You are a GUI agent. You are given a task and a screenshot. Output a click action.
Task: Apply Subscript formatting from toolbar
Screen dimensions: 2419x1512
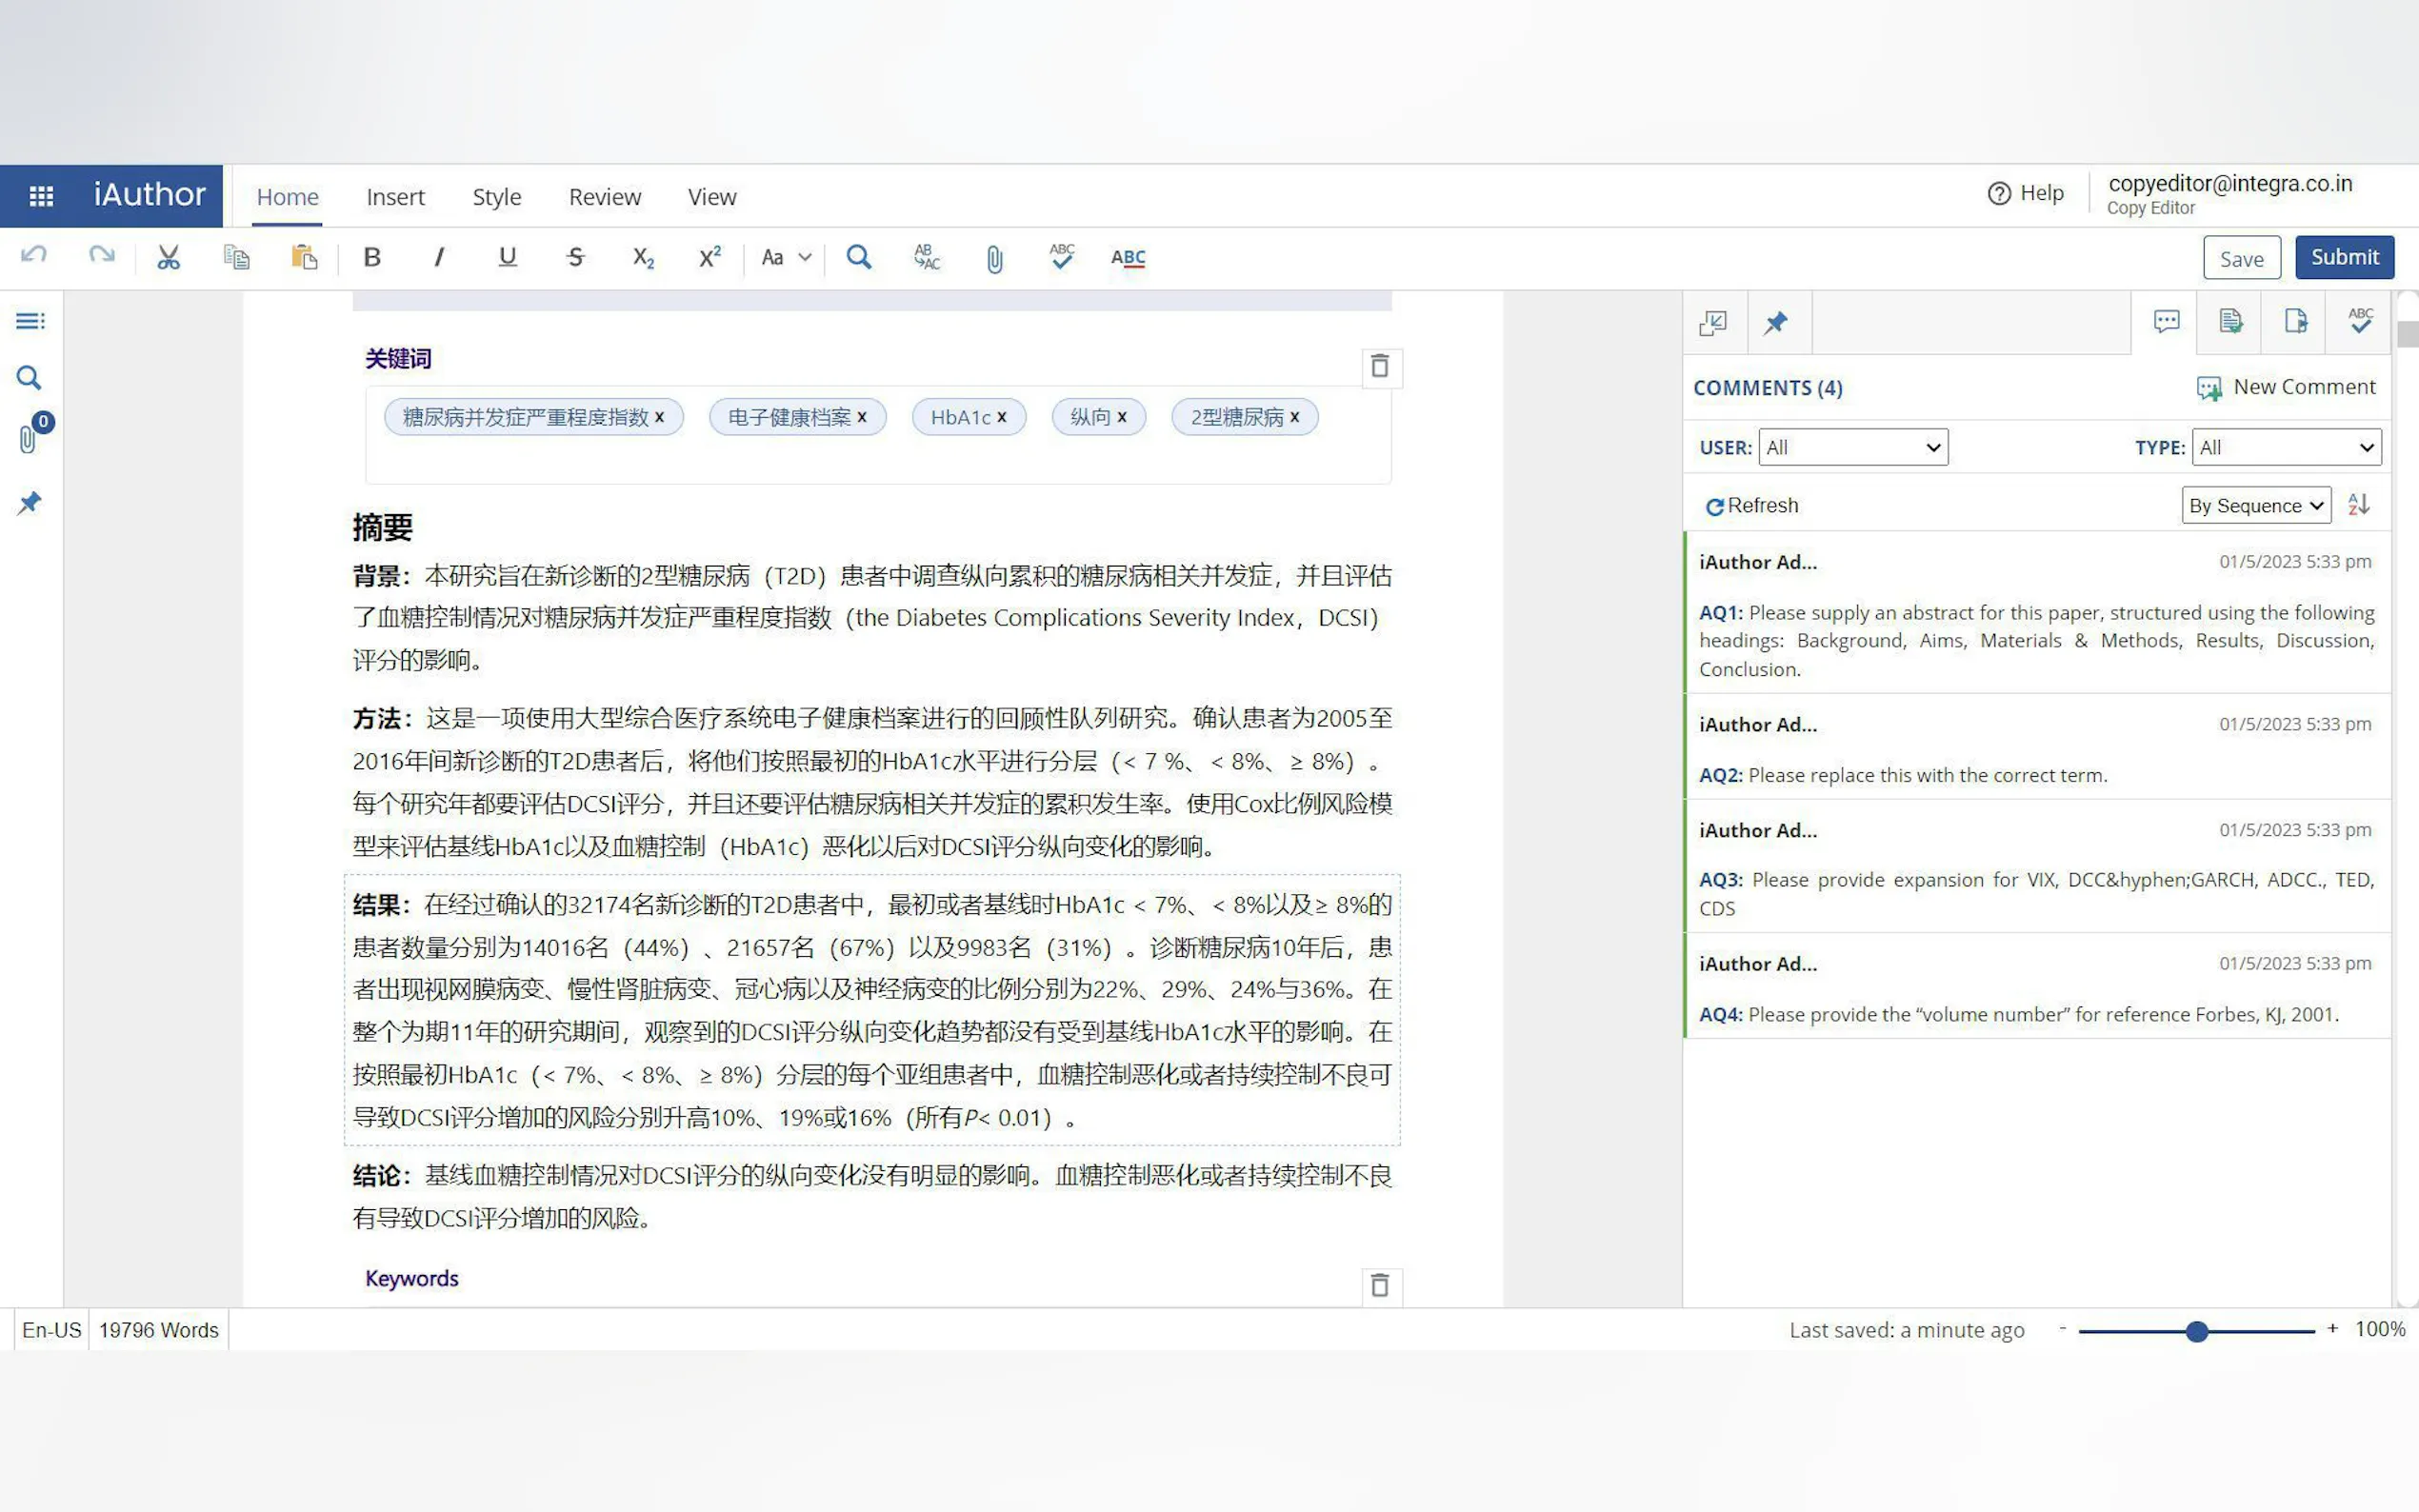point(643,257)
